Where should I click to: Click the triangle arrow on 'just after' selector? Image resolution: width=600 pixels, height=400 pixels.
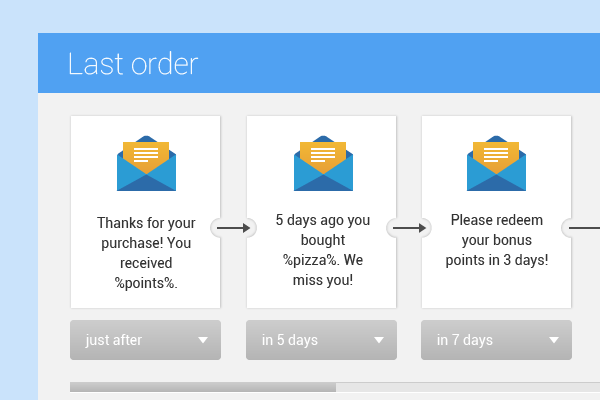tap(203, 340)
